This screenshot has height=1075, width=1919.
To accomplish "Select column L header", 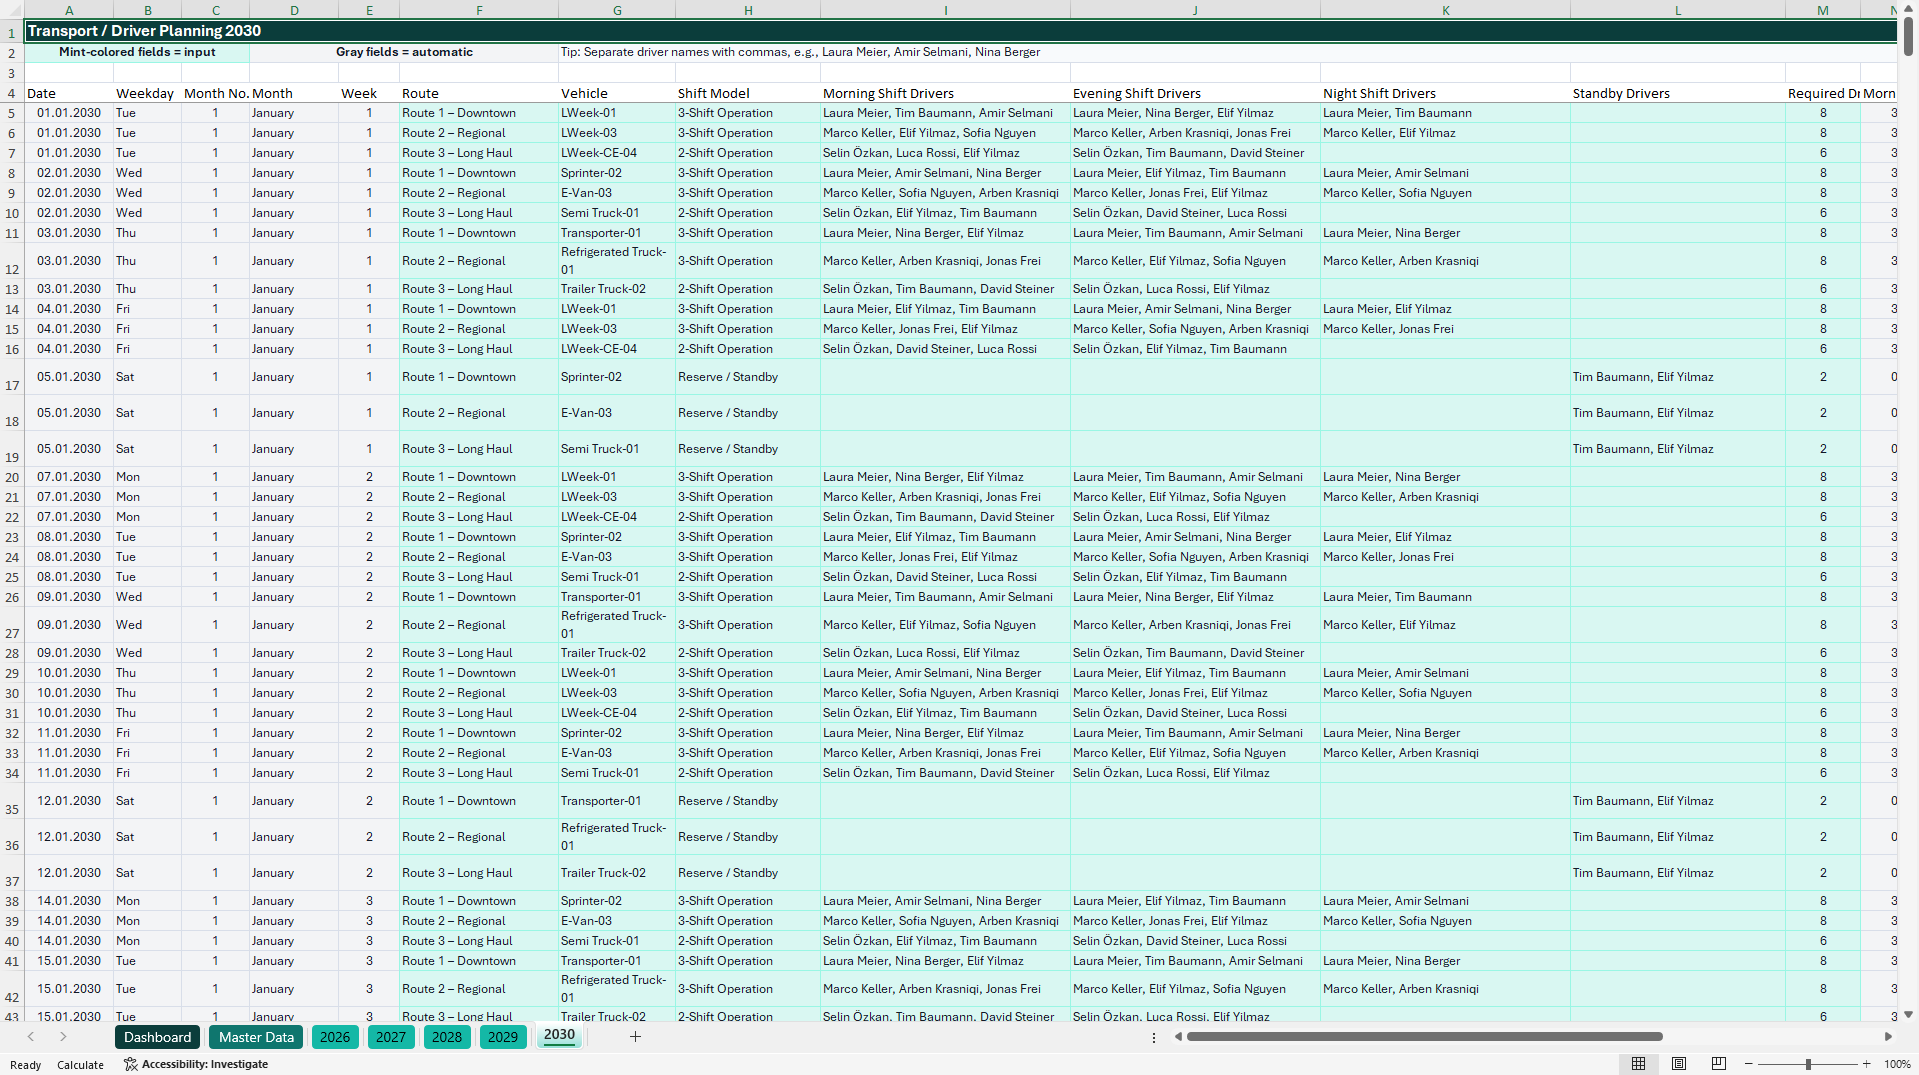I will coord(1678,10).
